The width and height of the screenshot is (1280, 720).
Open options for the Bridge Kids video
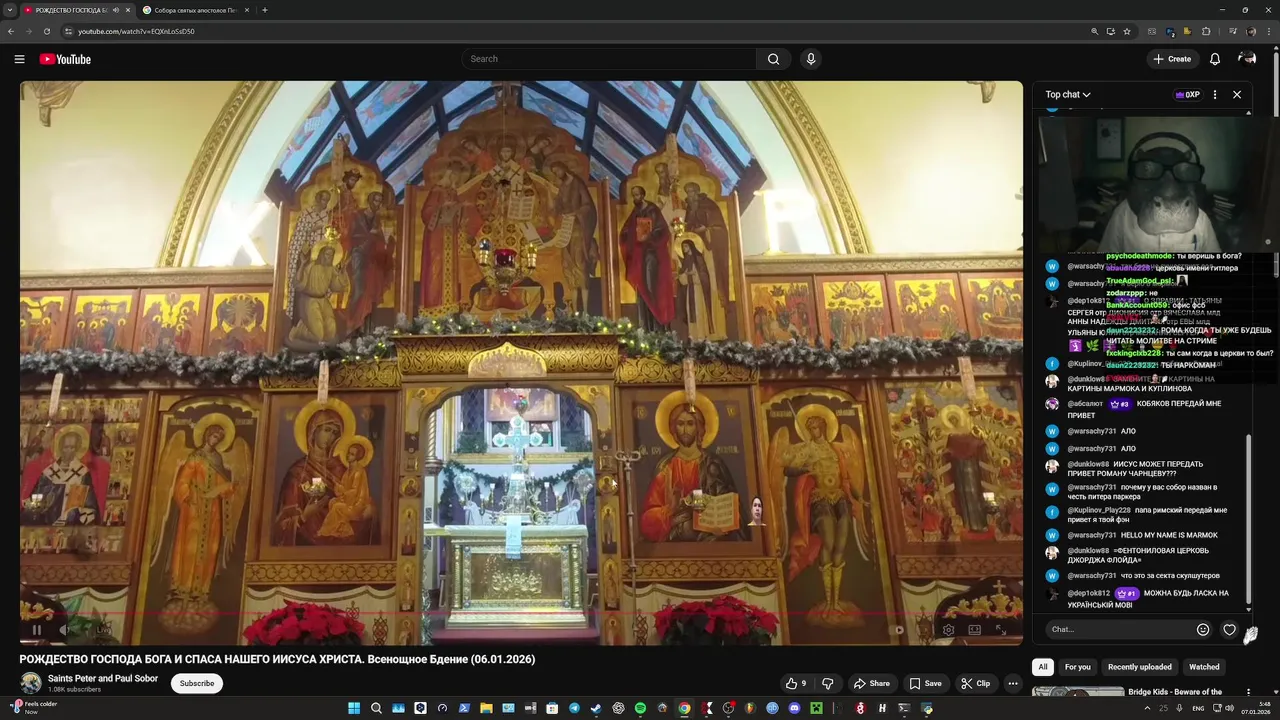point(1248,692)
